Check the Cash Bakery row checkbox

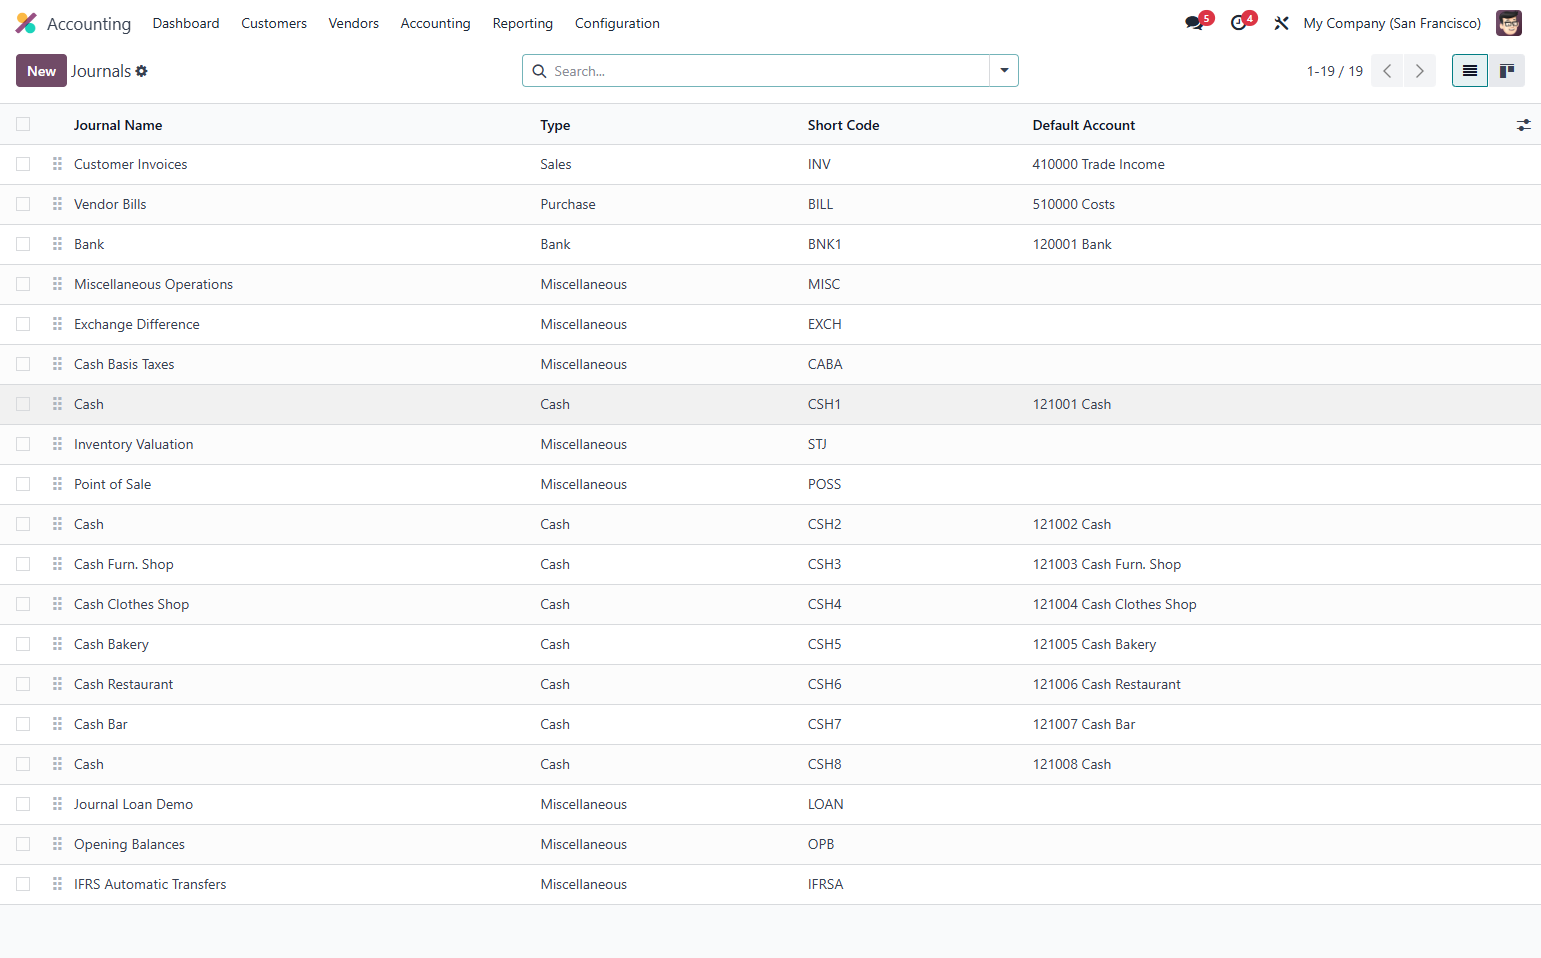23,644
